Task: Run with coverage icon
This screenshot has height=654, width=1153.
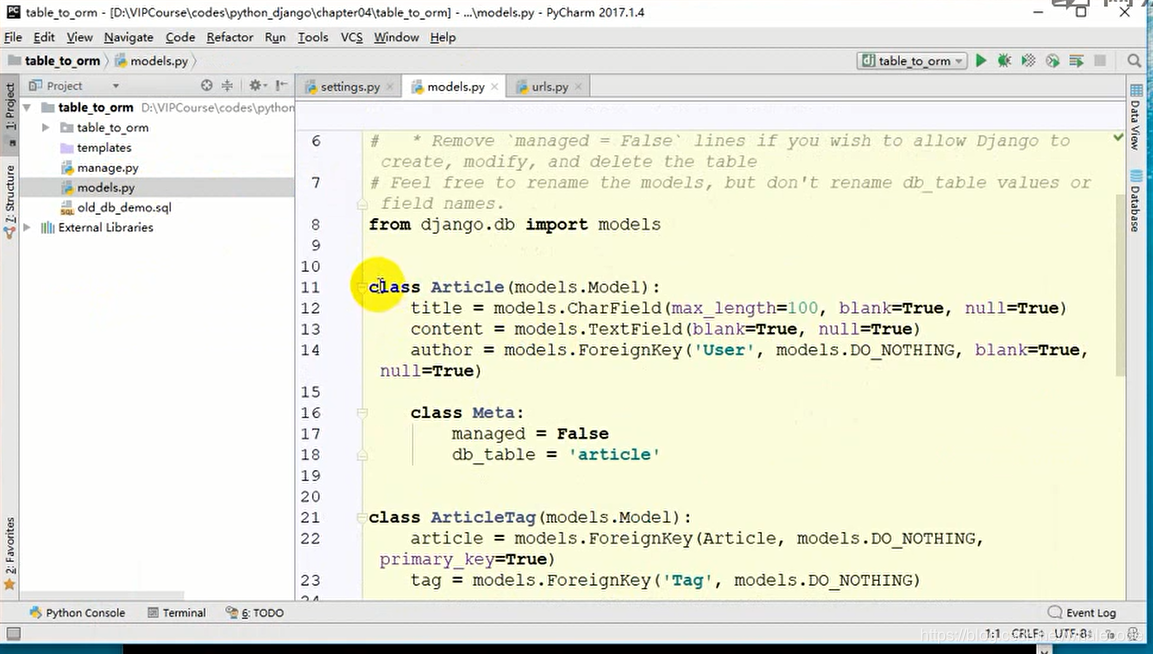Action: click(1029, 61)
